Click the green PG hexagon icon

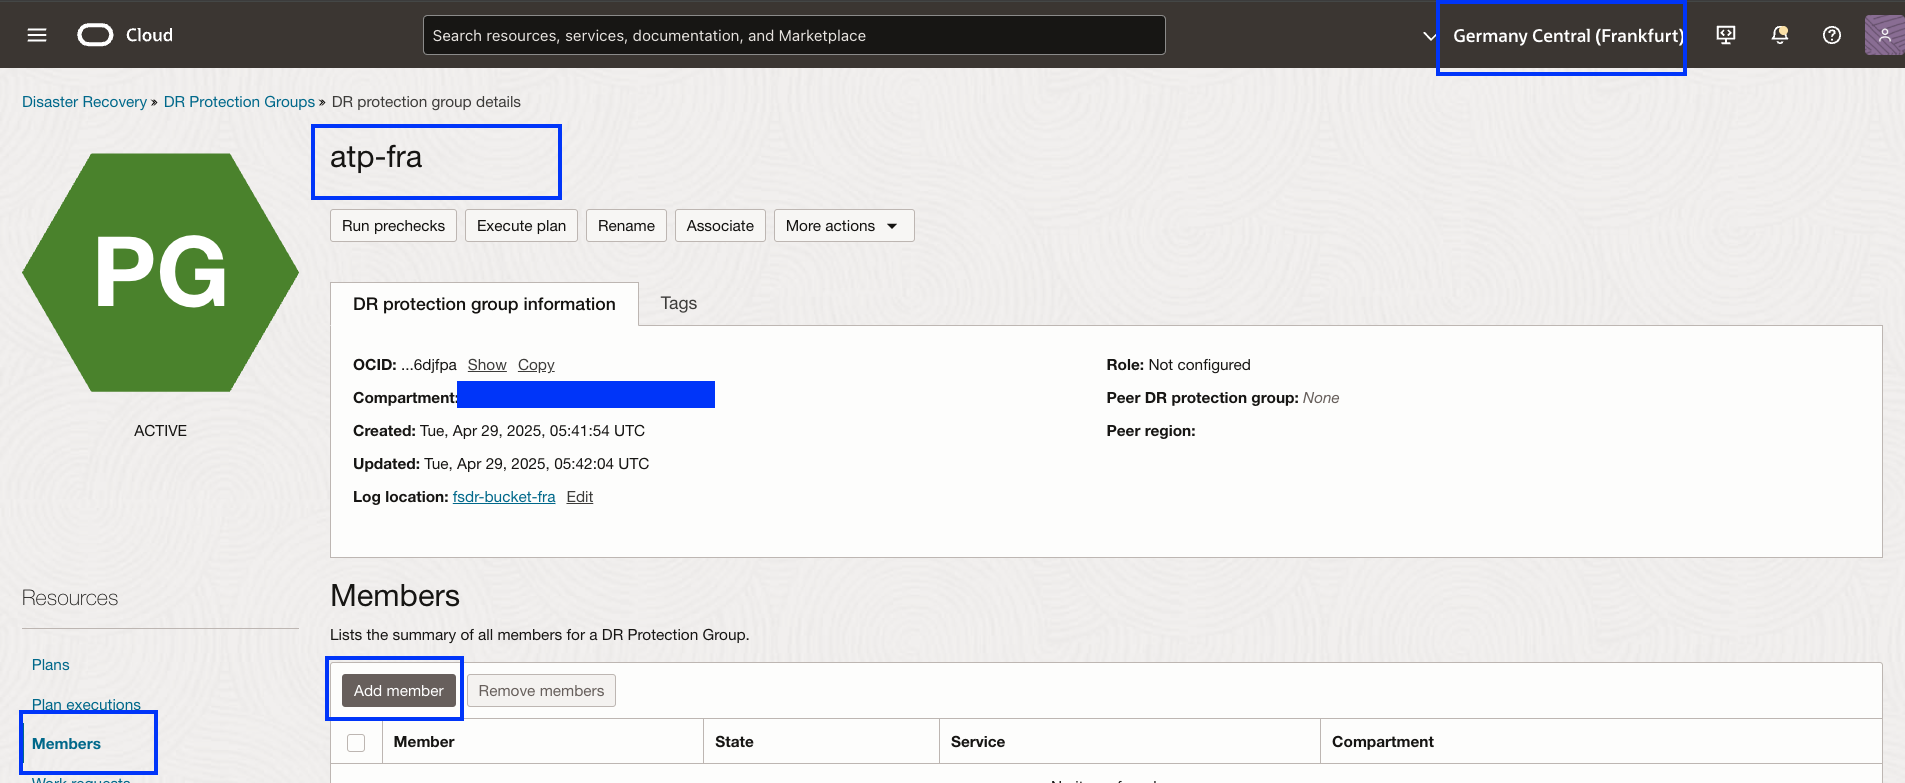coord(160,272)
